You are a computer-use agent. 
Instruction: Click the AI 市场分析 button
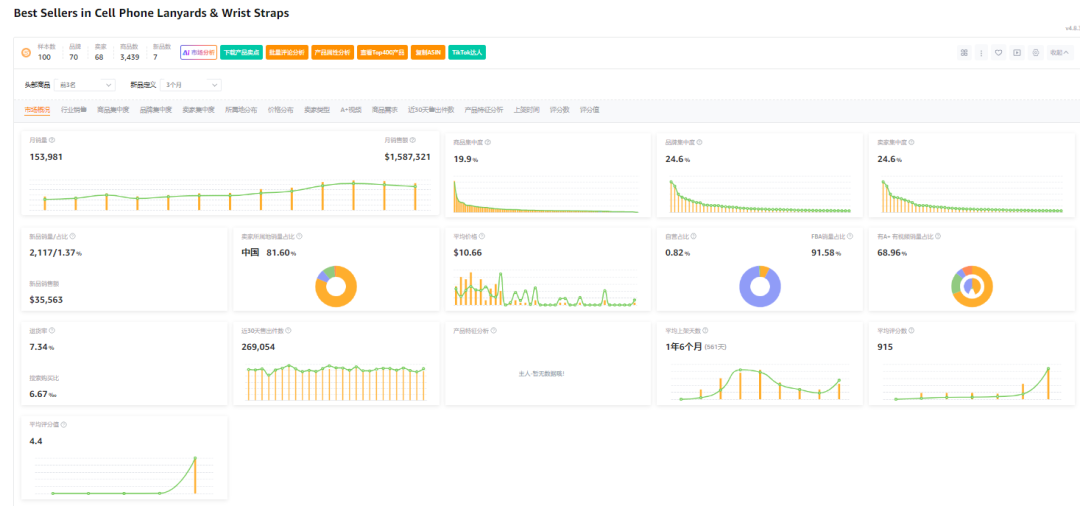(198, 52)
